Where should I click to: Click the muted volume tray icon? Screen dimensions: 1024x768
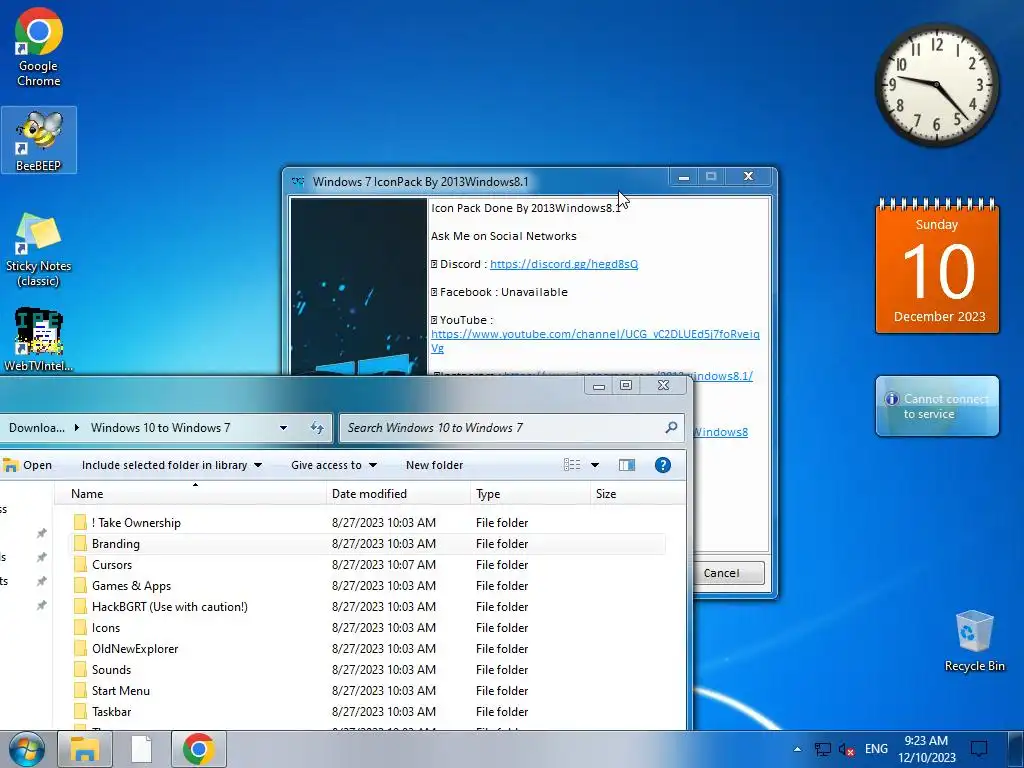[x=846, y=750]
